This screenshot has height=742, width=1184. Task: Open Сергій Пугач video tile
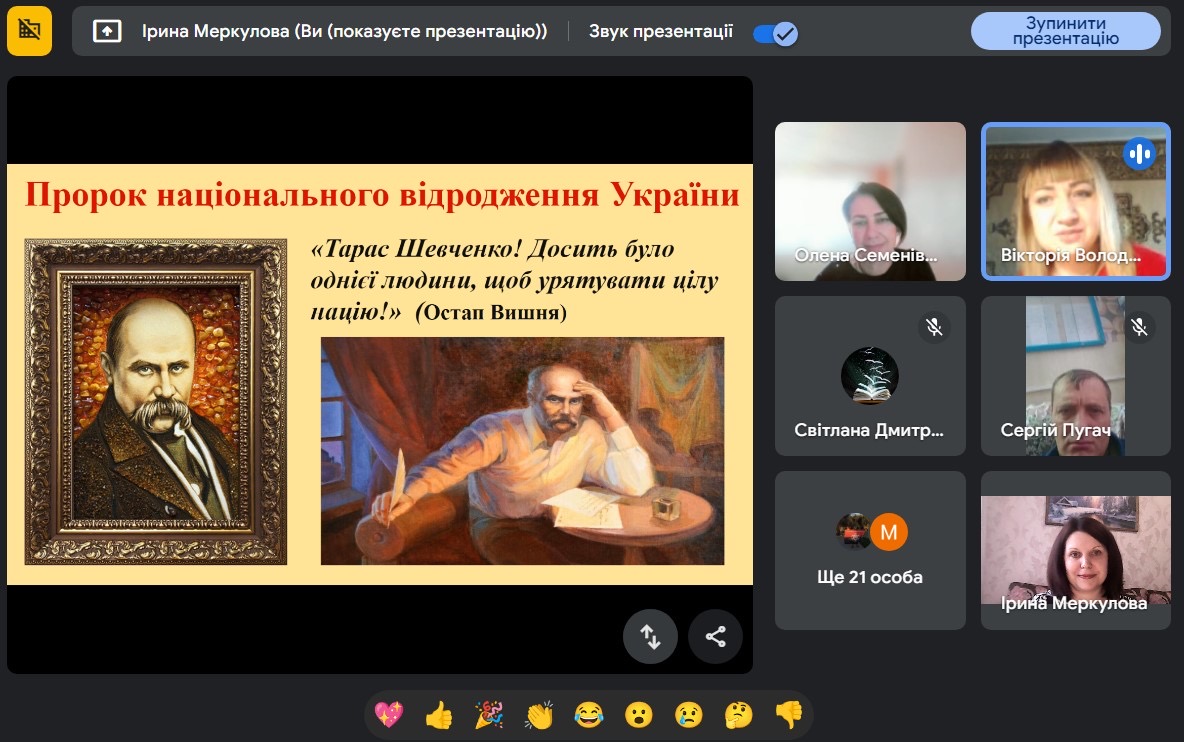(x=1075, y=376)
